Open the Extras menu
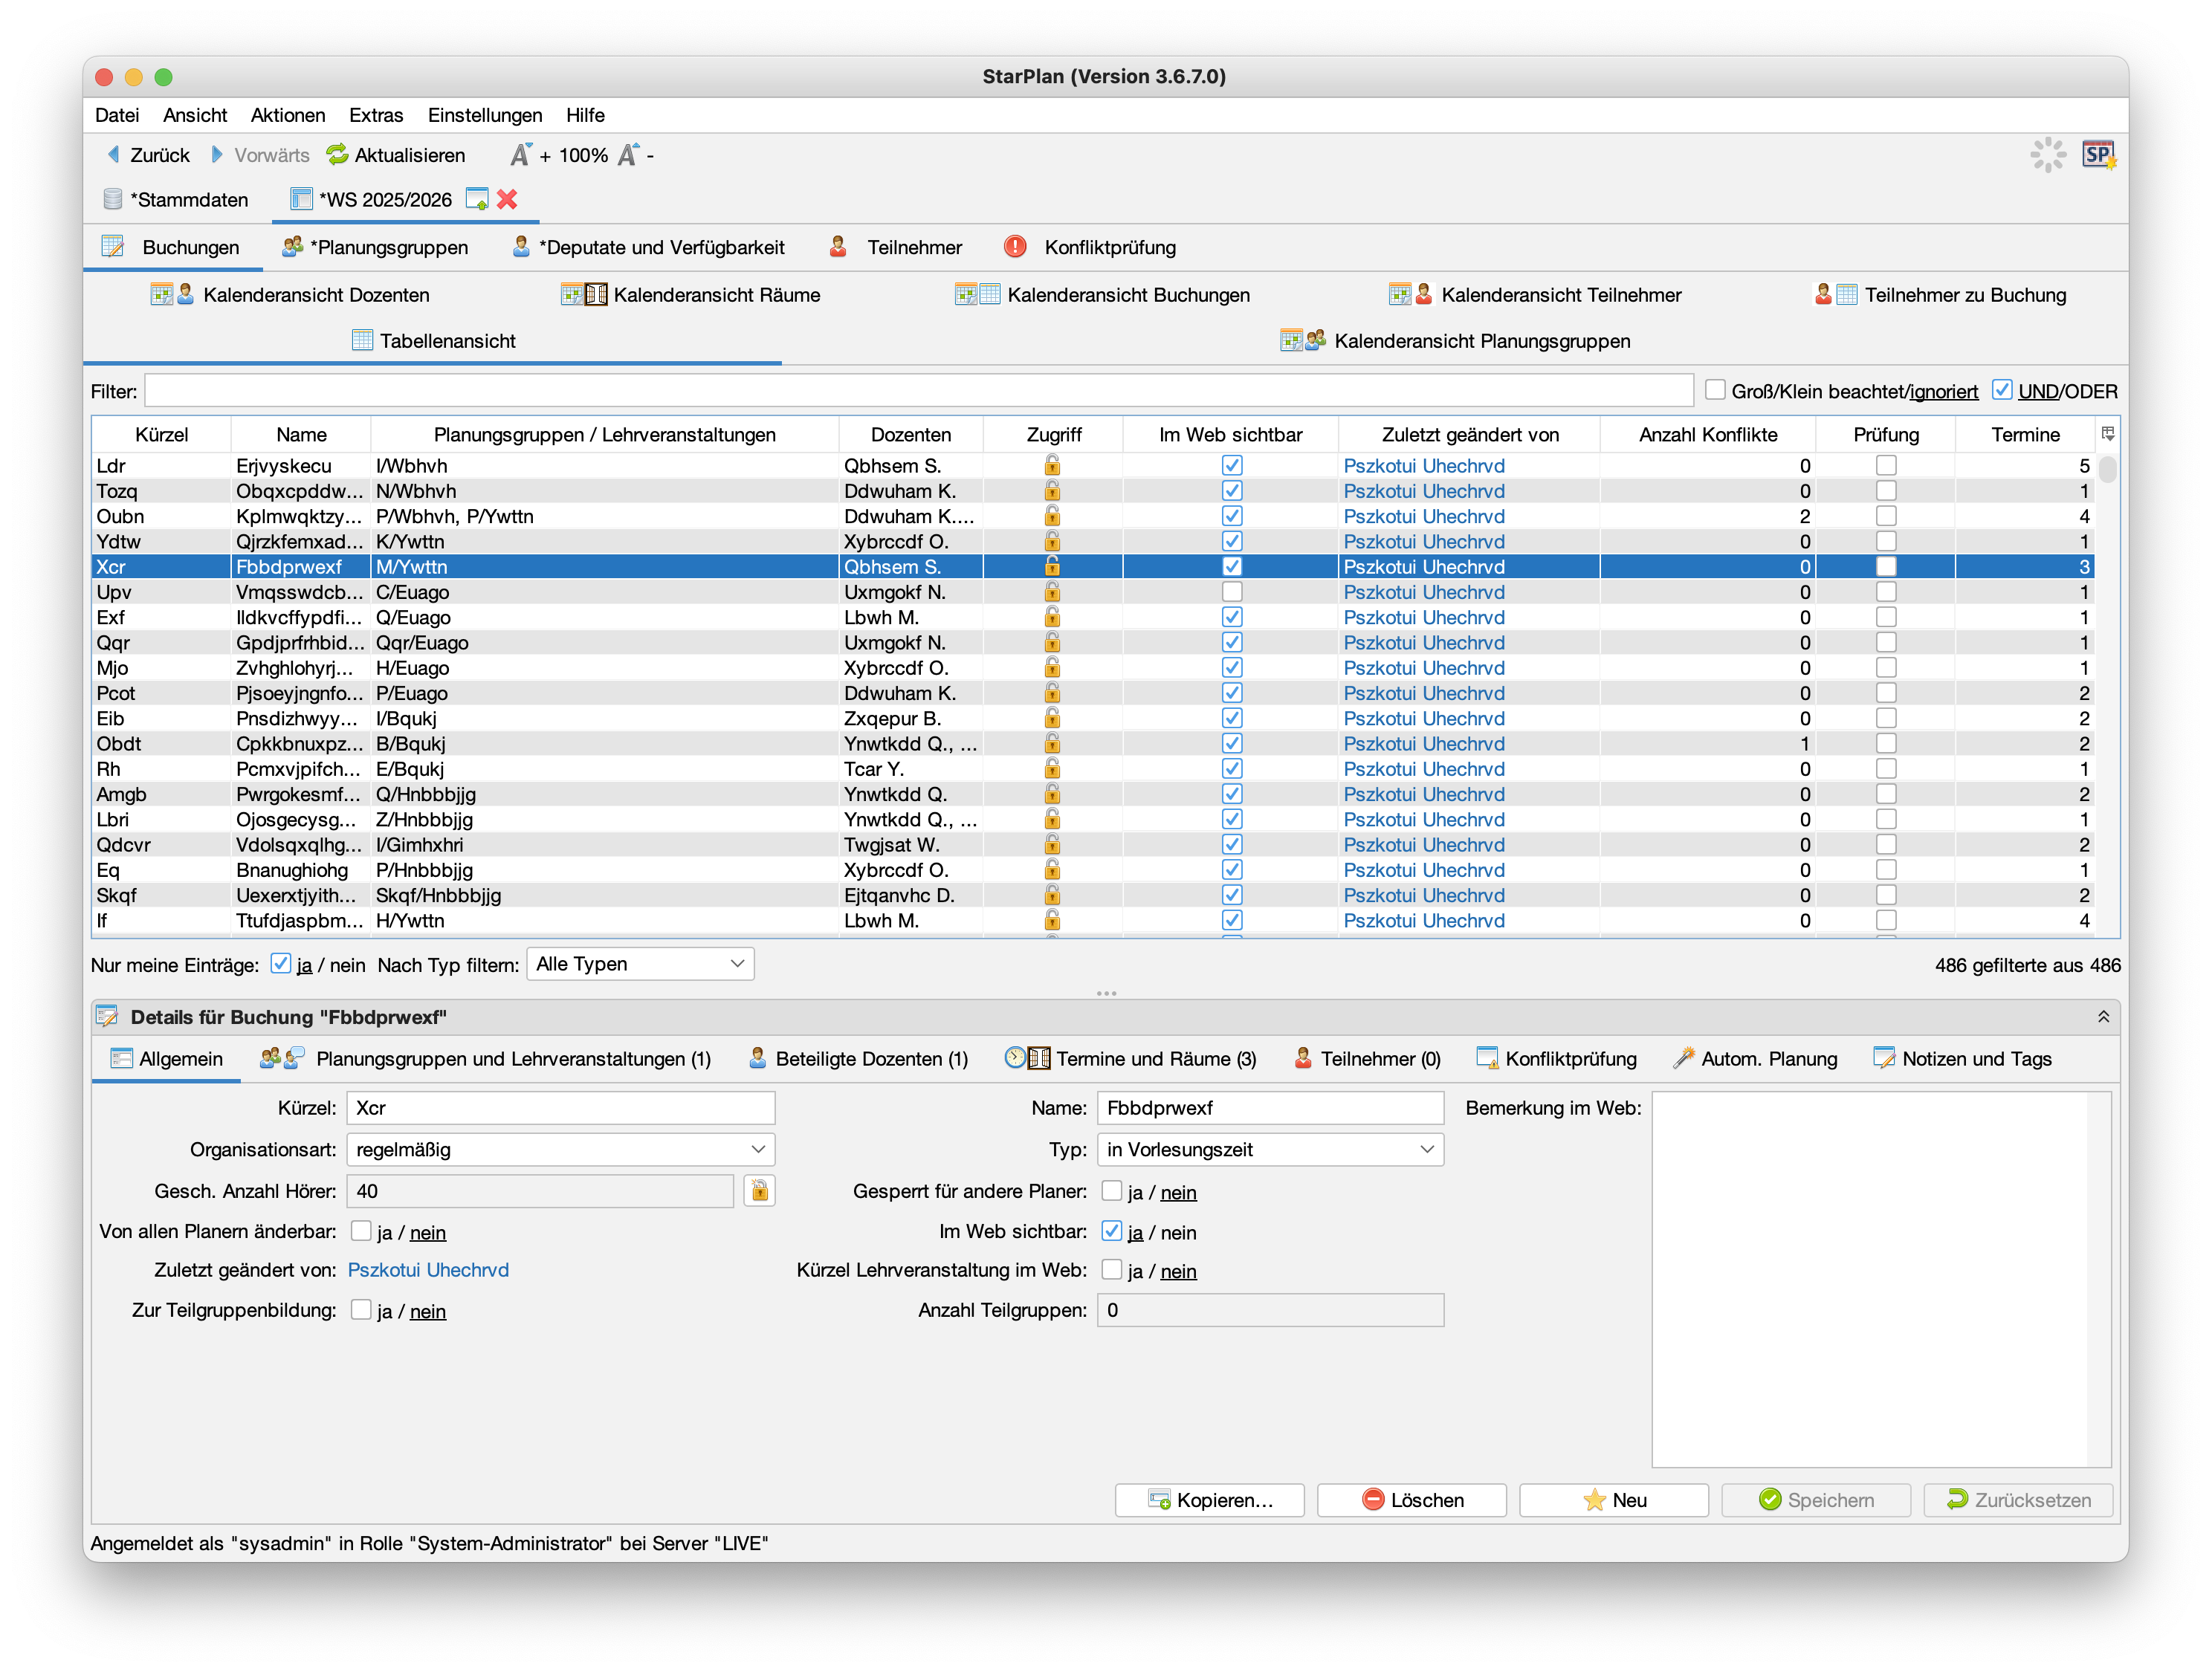Image resolution: width=2212 pixels, height=1672 pixels. point(376,115)
